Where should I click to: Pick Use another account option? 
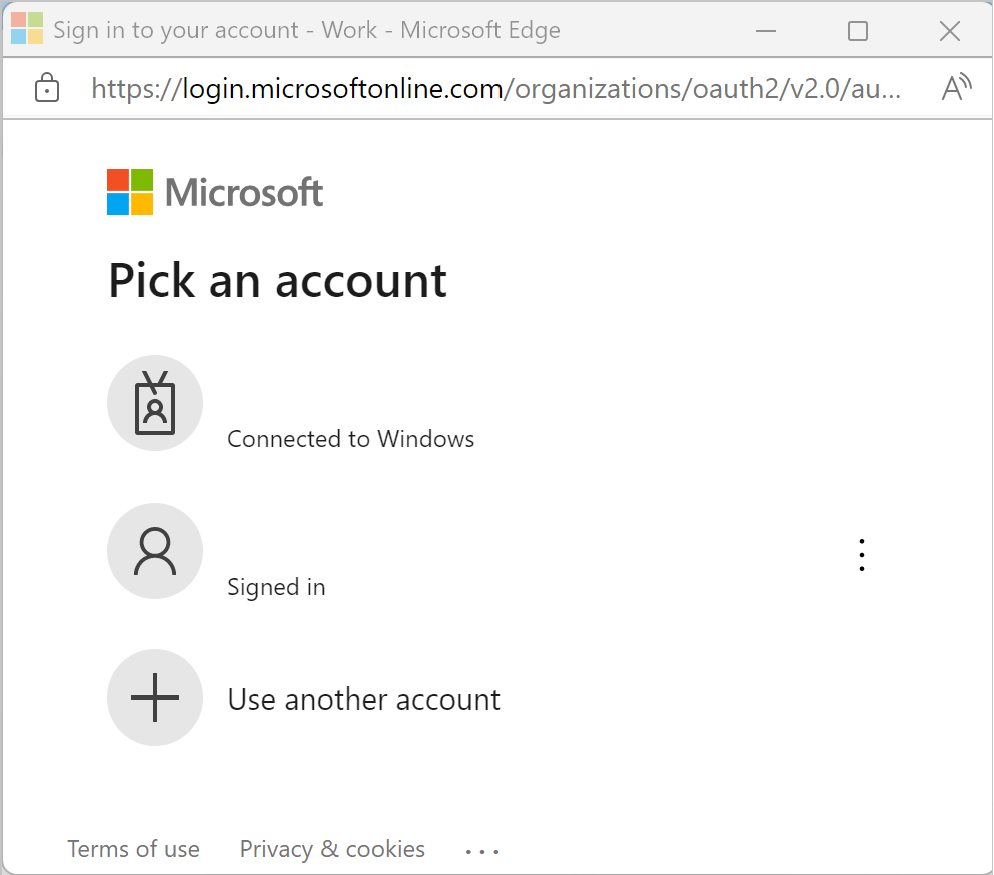pyautogui.click(x=364, y=699)
